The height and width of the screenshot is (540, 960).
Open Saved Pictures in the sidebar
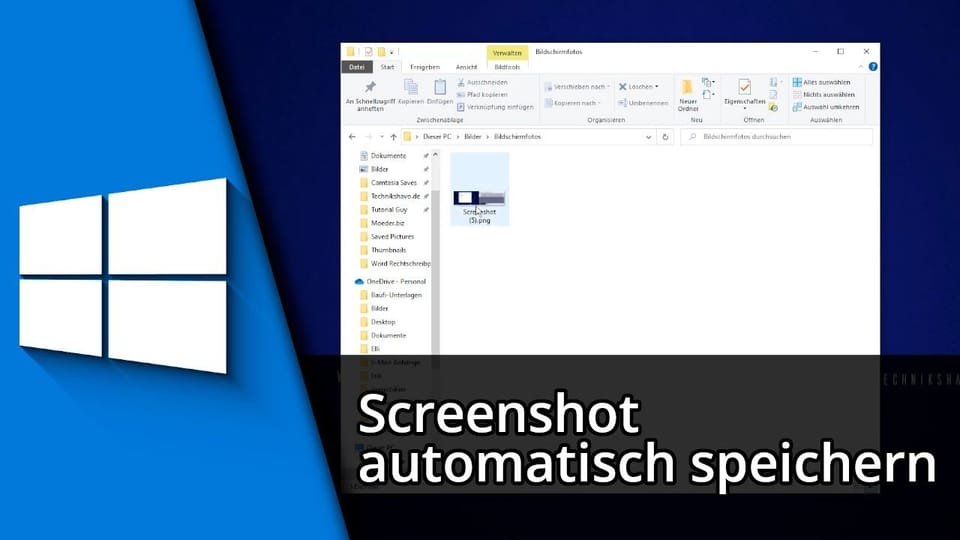coord(392,236)
